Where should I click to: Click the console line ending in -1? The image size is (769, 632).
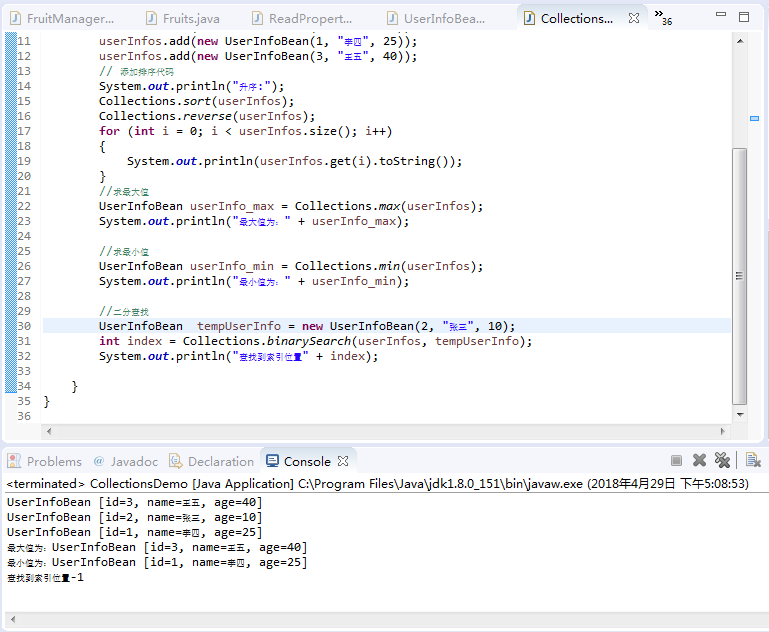click(x=46, y=578)
